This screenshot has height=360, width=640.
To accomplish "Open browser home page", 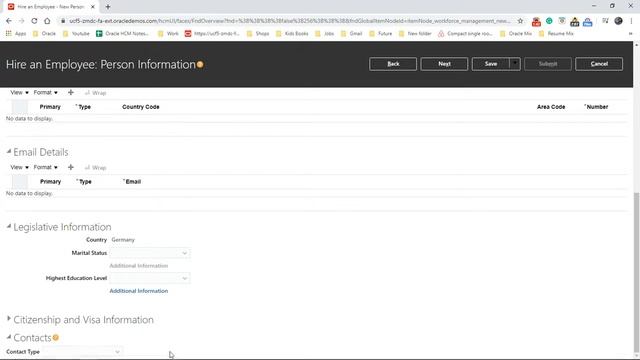I will (47, 21).
